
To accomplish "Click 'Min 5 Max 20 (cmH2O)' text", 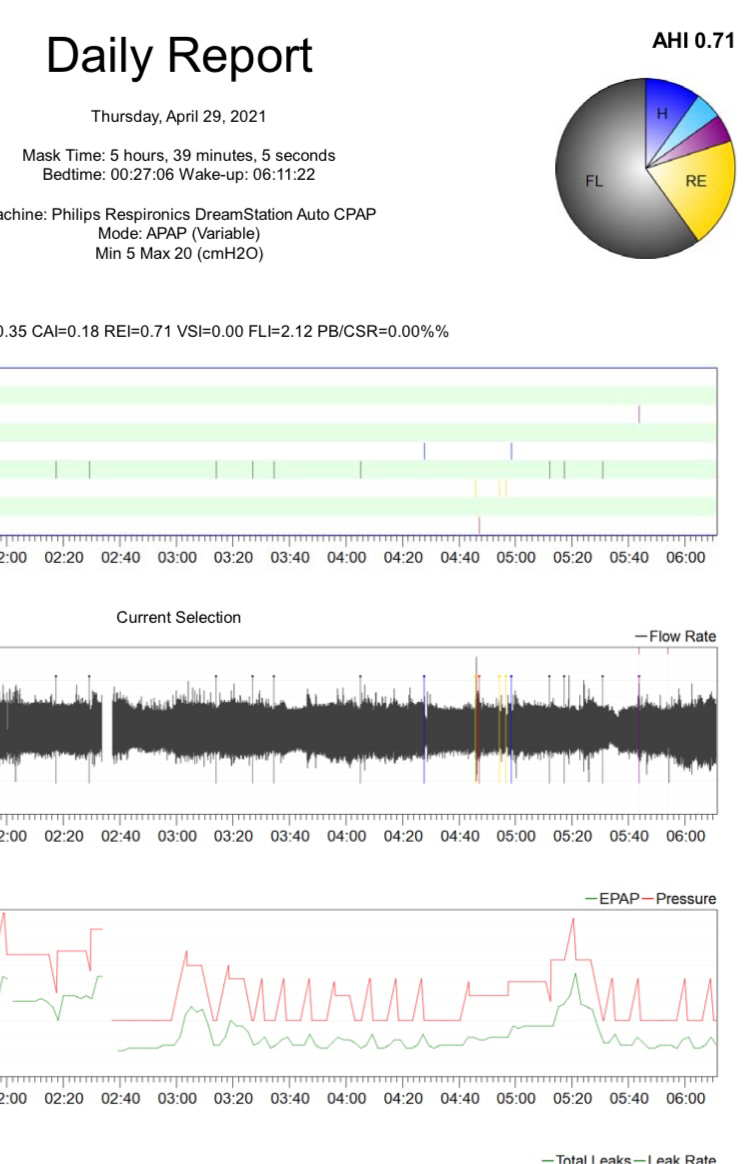I will click(x=179, y=253).
